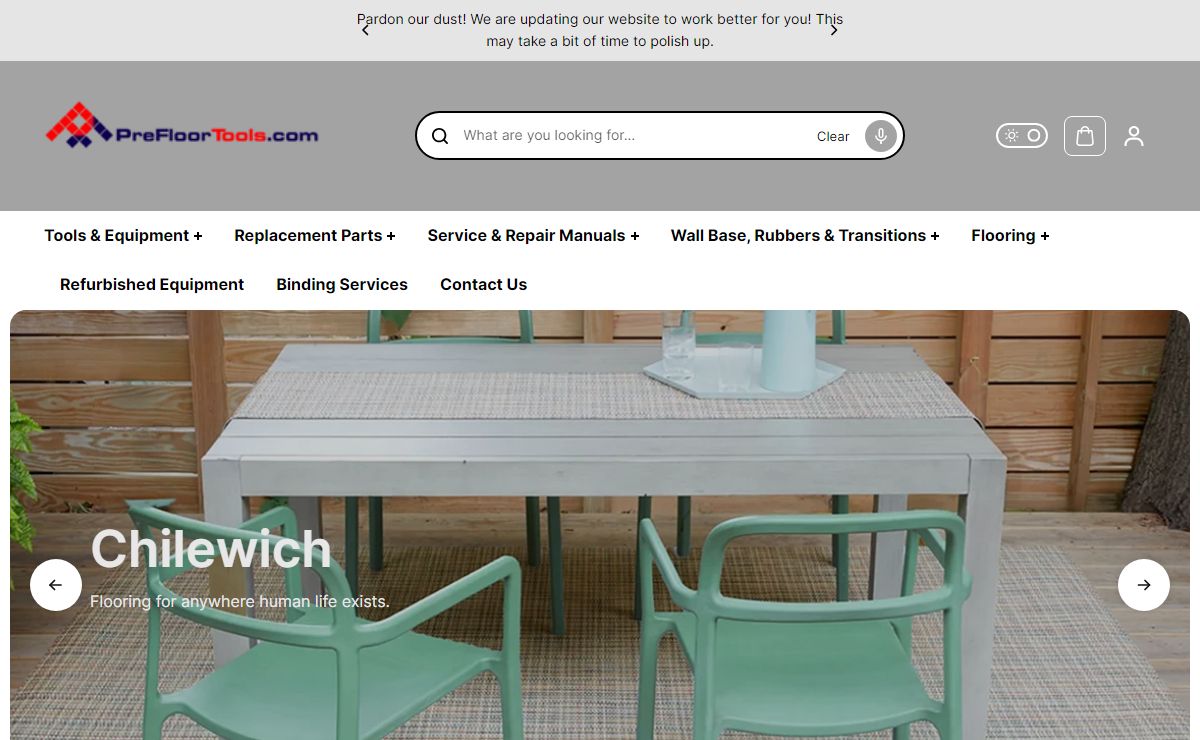Show next announcement with right chevron
Image resolution: width=1200 pixels, height=740 pixels.
click(834, 30)
